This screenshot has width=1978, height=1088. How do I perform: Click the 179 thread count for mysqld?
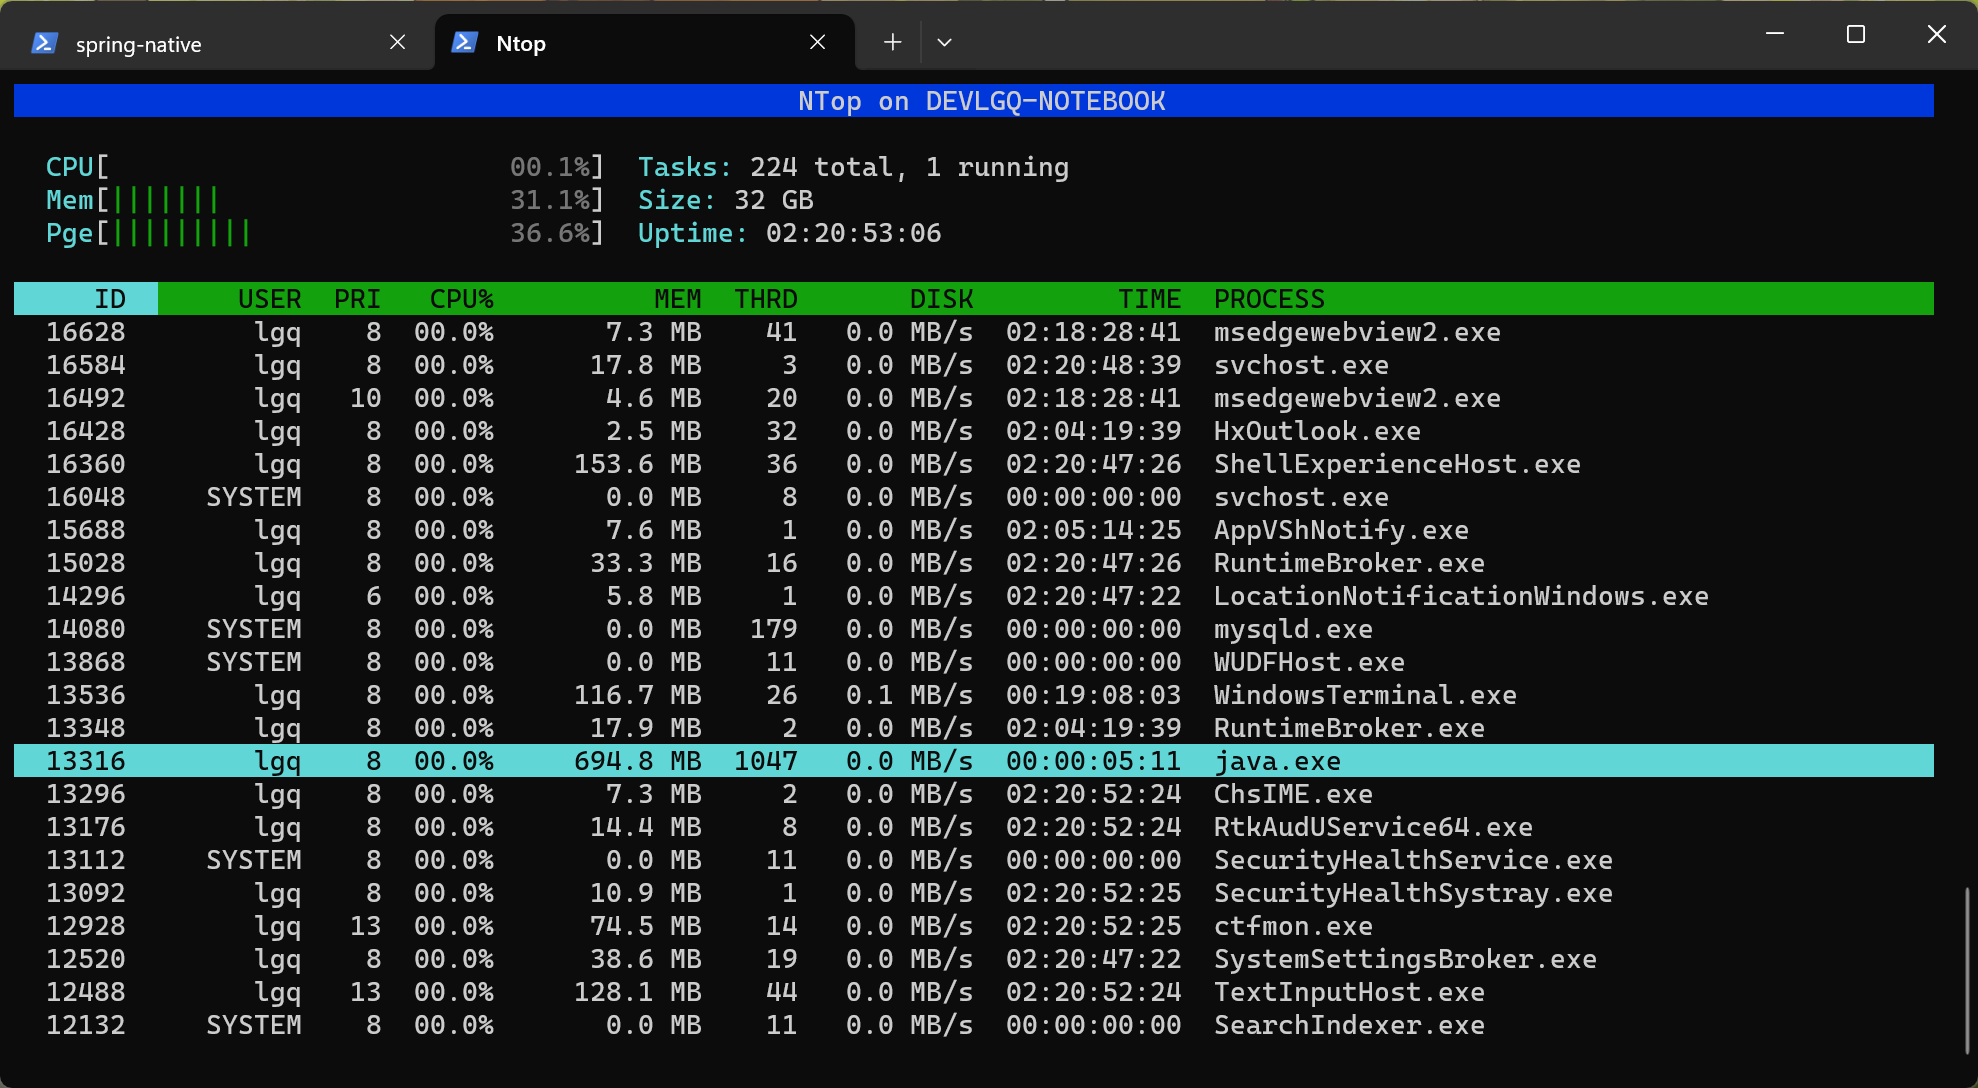coord(773,629)
